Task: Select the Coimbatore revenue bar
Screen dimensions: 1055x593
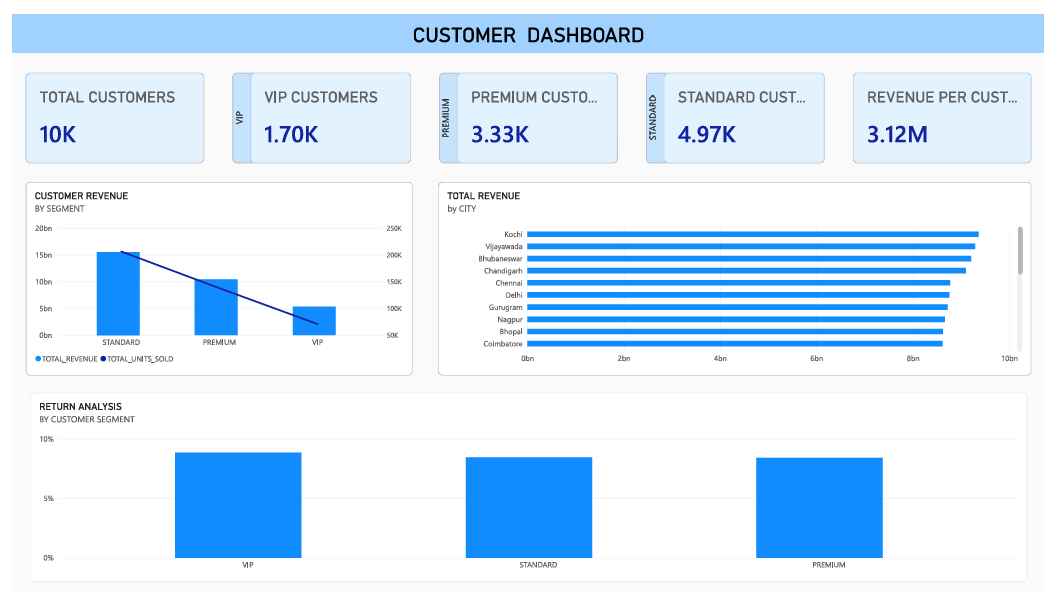Action: pos(735,343)
